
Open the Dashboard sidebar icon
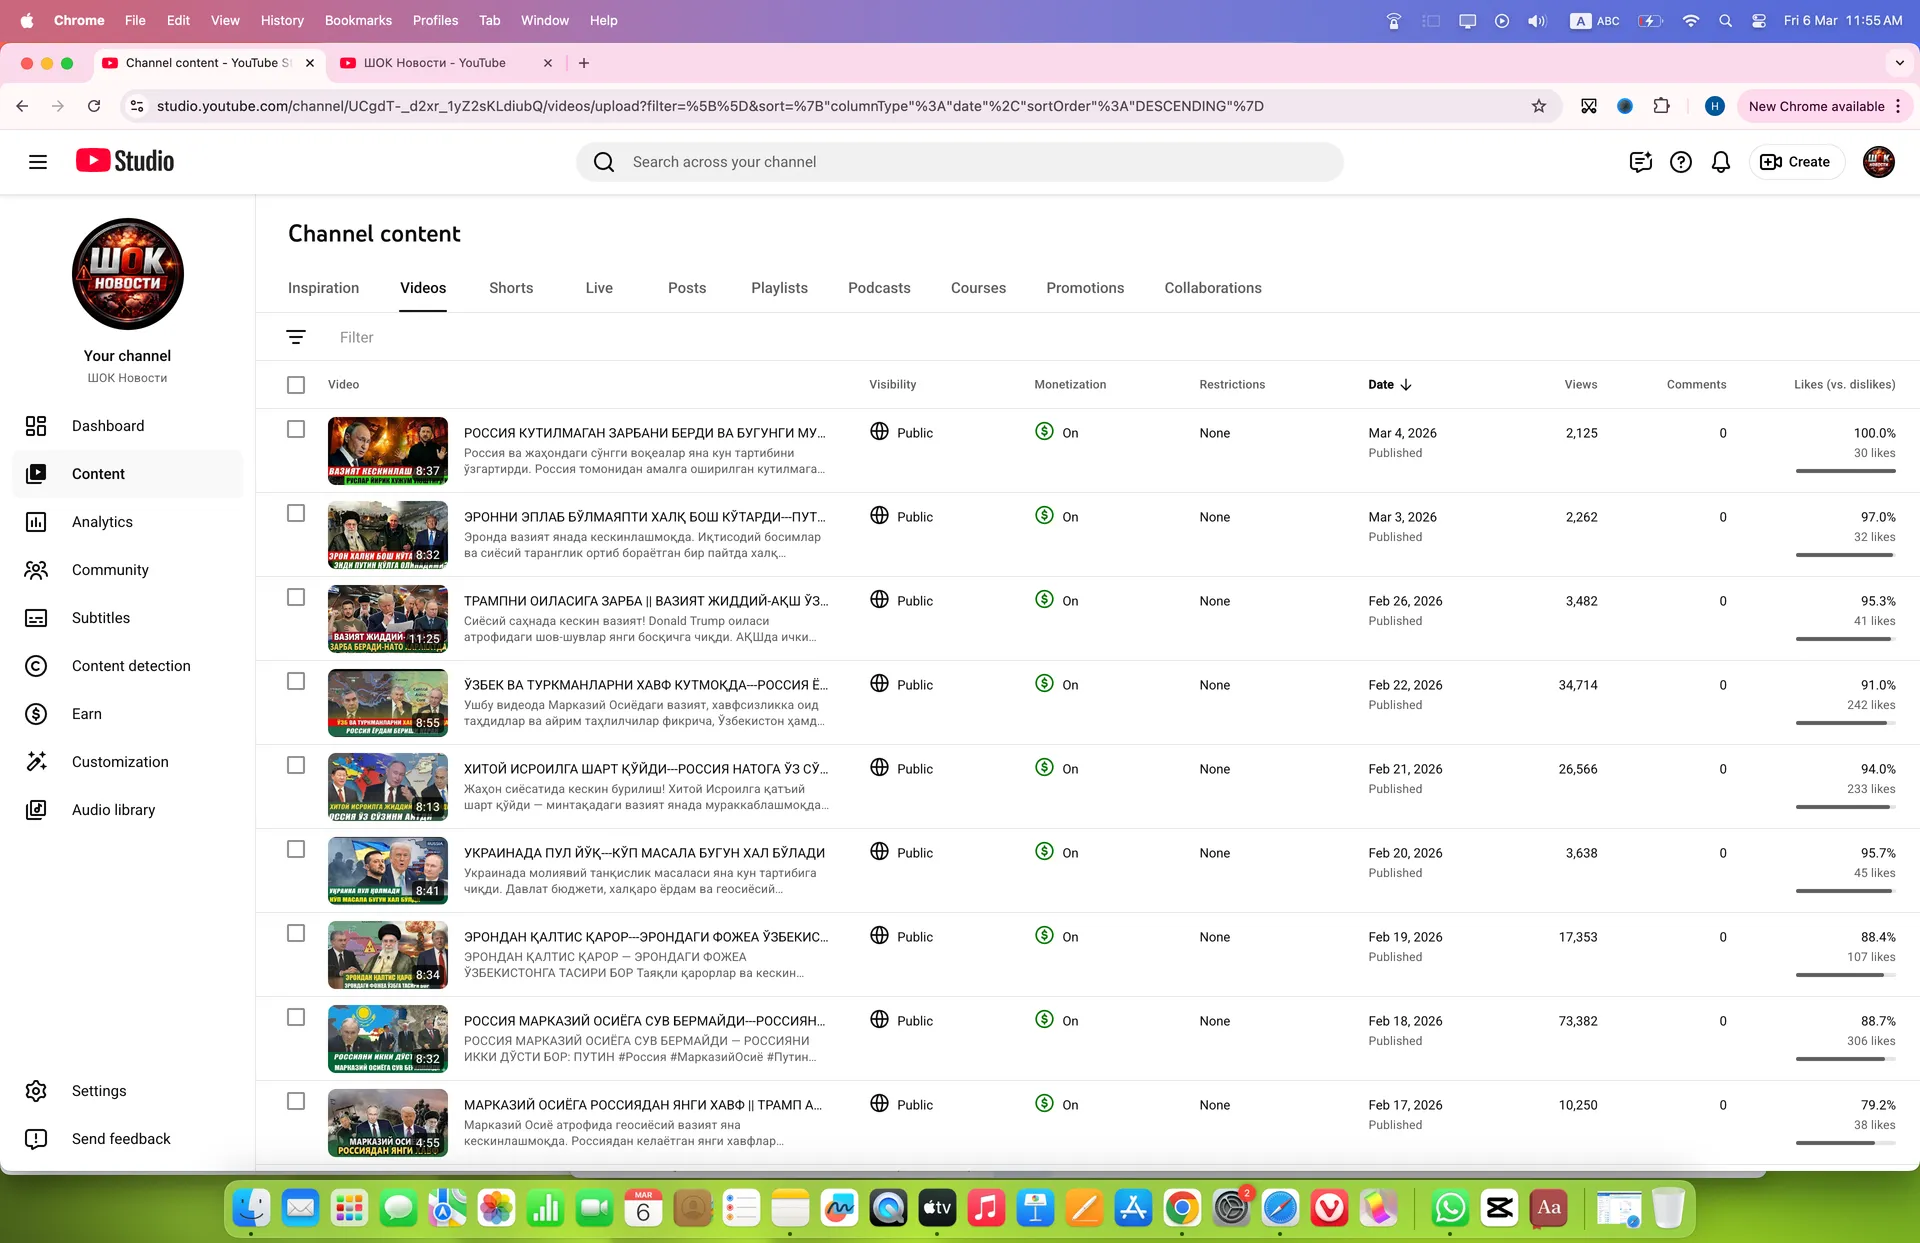36,426
